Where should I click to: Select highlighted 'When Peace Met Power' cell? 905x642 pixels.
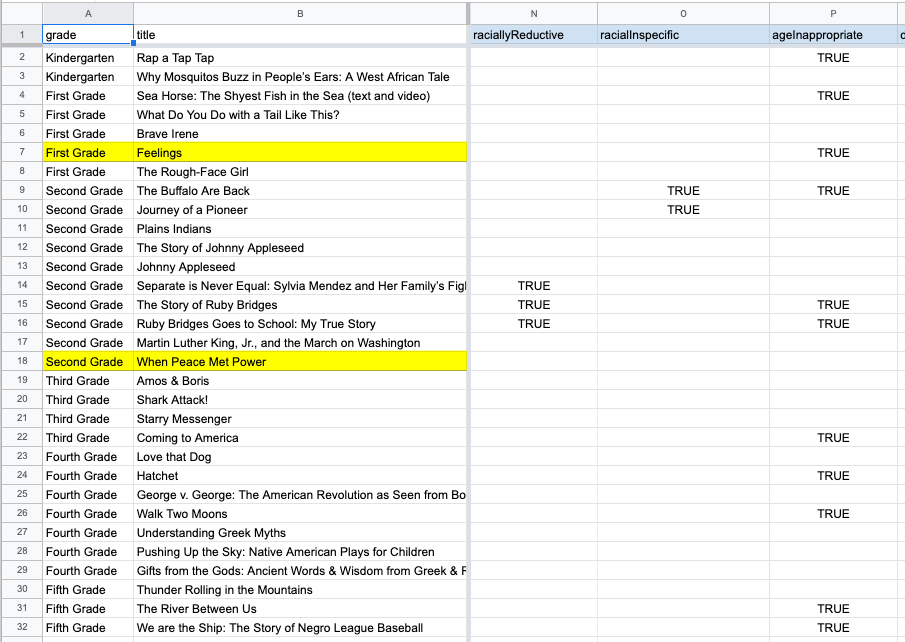[300, 361]
